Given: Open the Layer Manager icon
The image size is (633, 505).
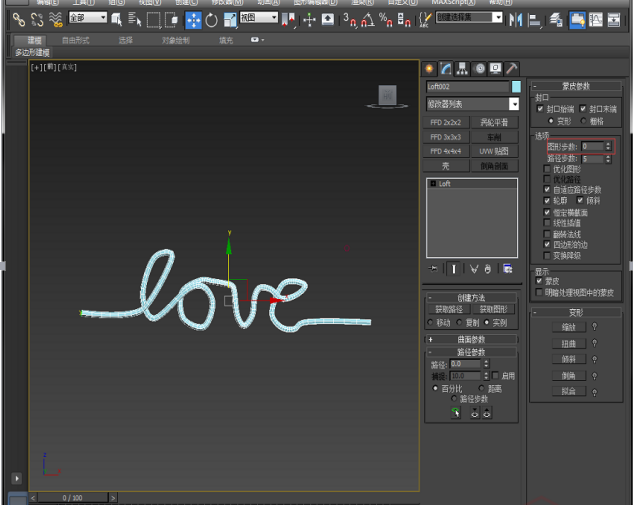Looking at the screenshot, I should (556, 19).
